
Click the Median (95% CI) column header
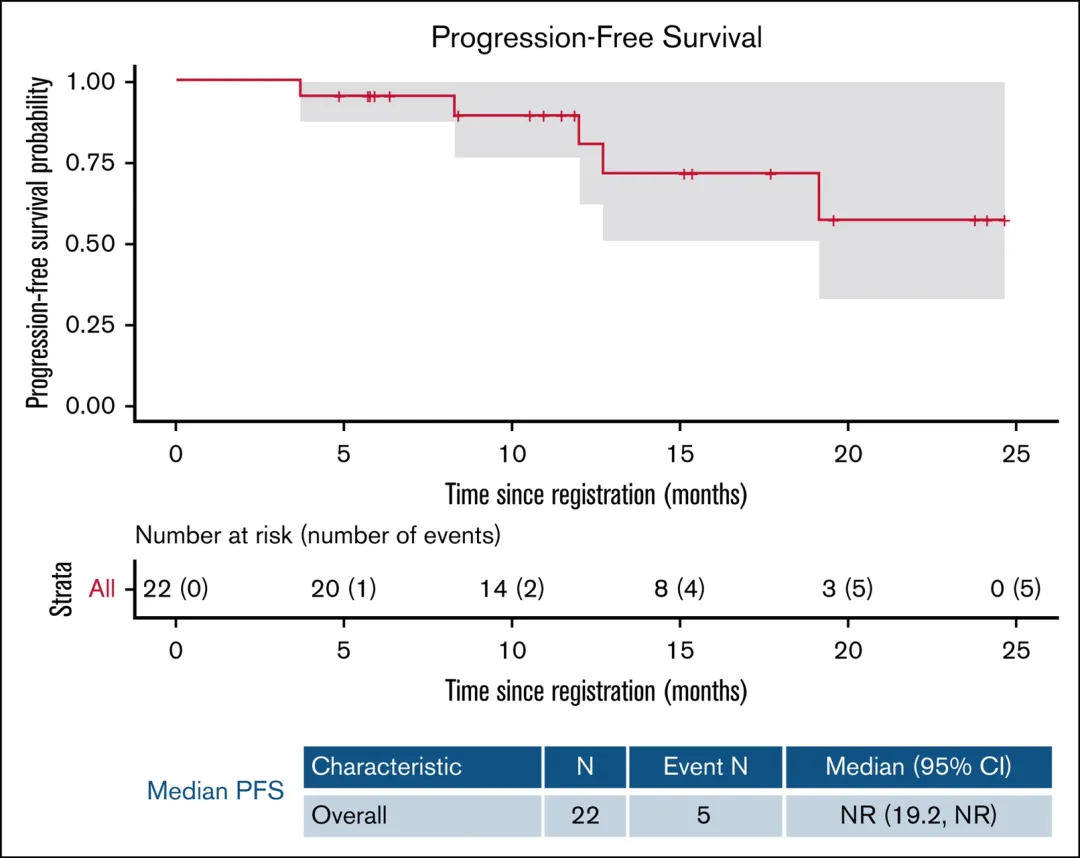[918, 767]
